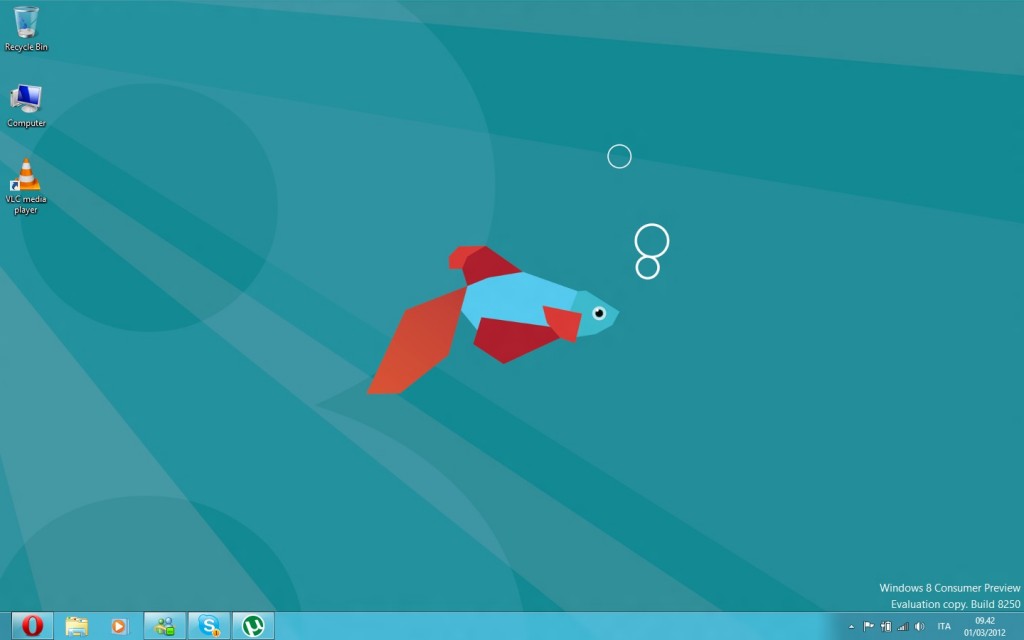
Task: Switch to the Skype taskbar button
Action: pyautogui.click(x=209, y=626)
